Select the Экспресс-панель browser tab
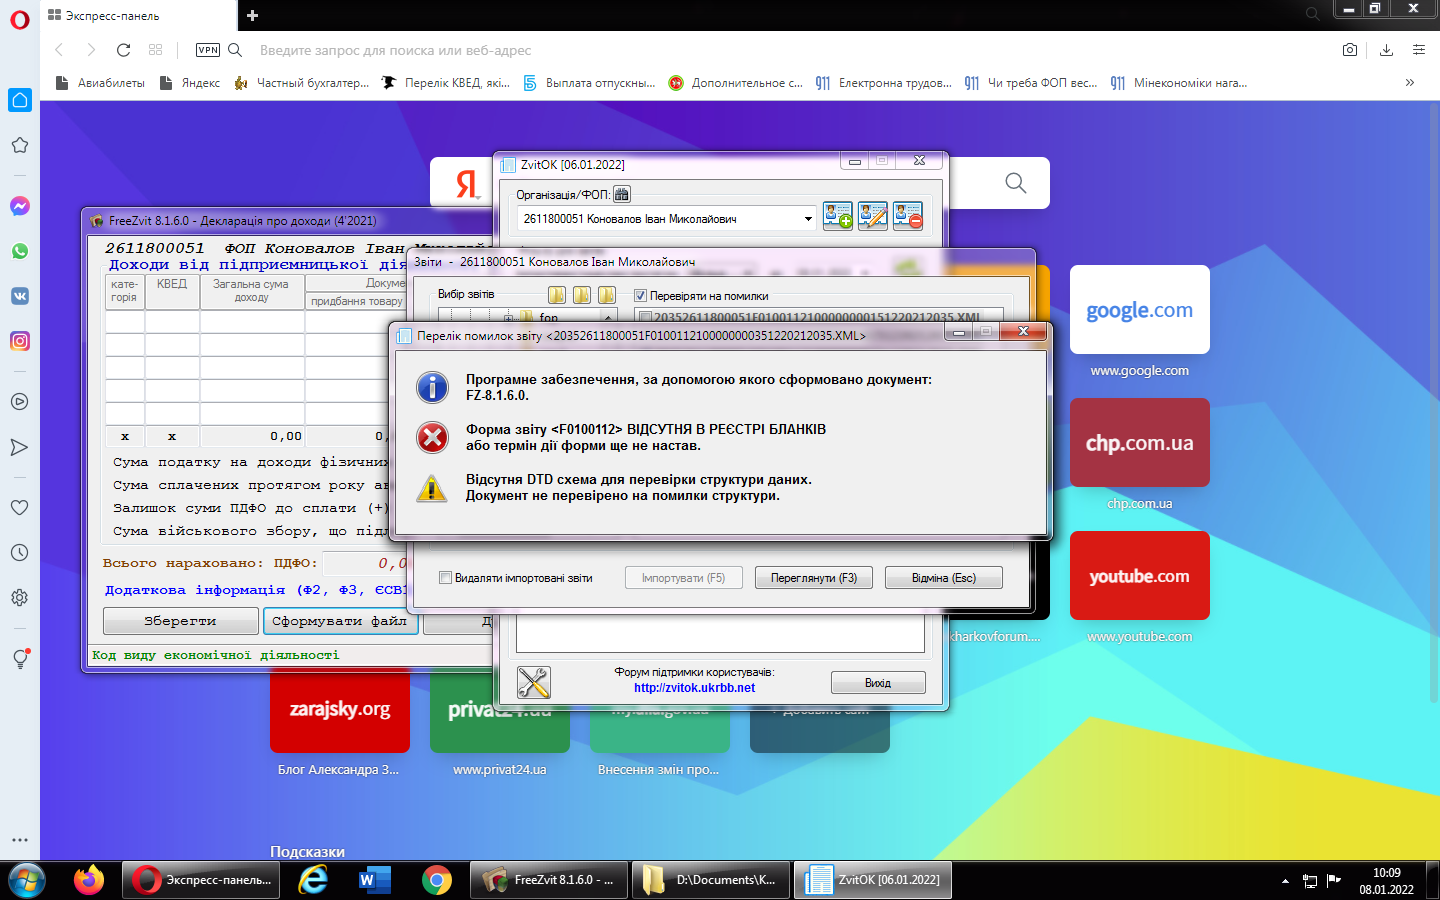 point(140,16)
